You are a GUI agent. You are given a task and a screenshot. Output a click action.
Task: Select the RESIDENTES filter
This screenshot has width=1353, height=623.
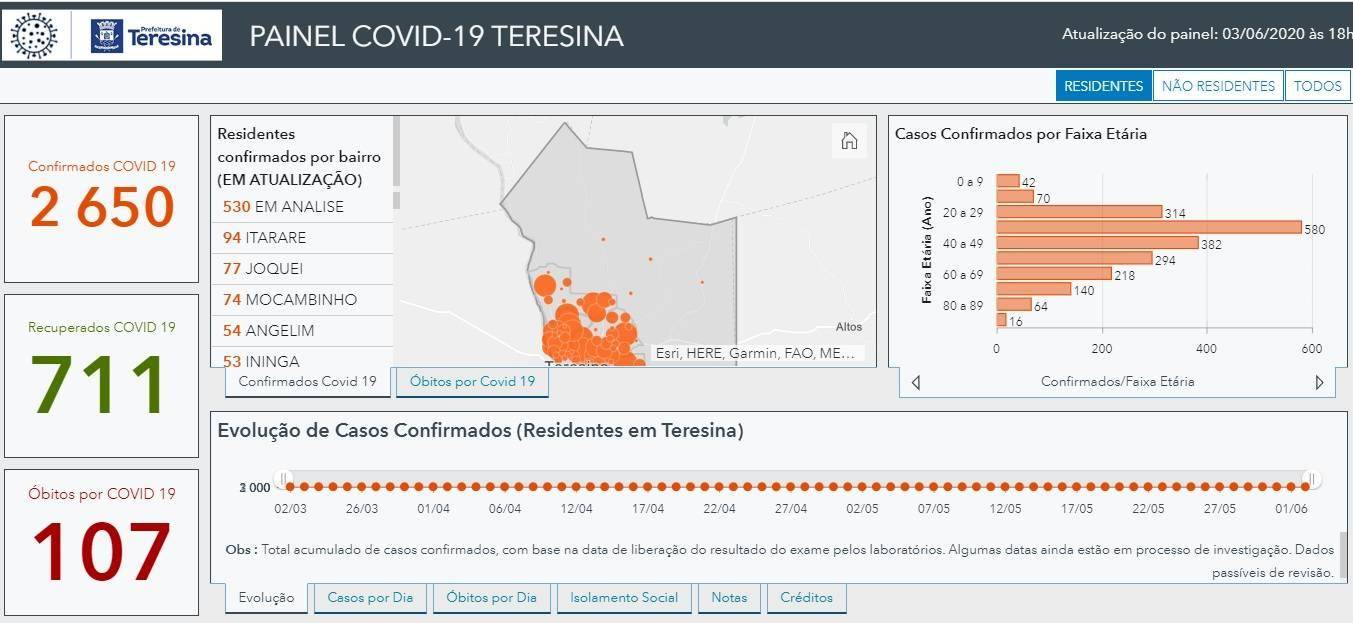[x=1104, y=86]
